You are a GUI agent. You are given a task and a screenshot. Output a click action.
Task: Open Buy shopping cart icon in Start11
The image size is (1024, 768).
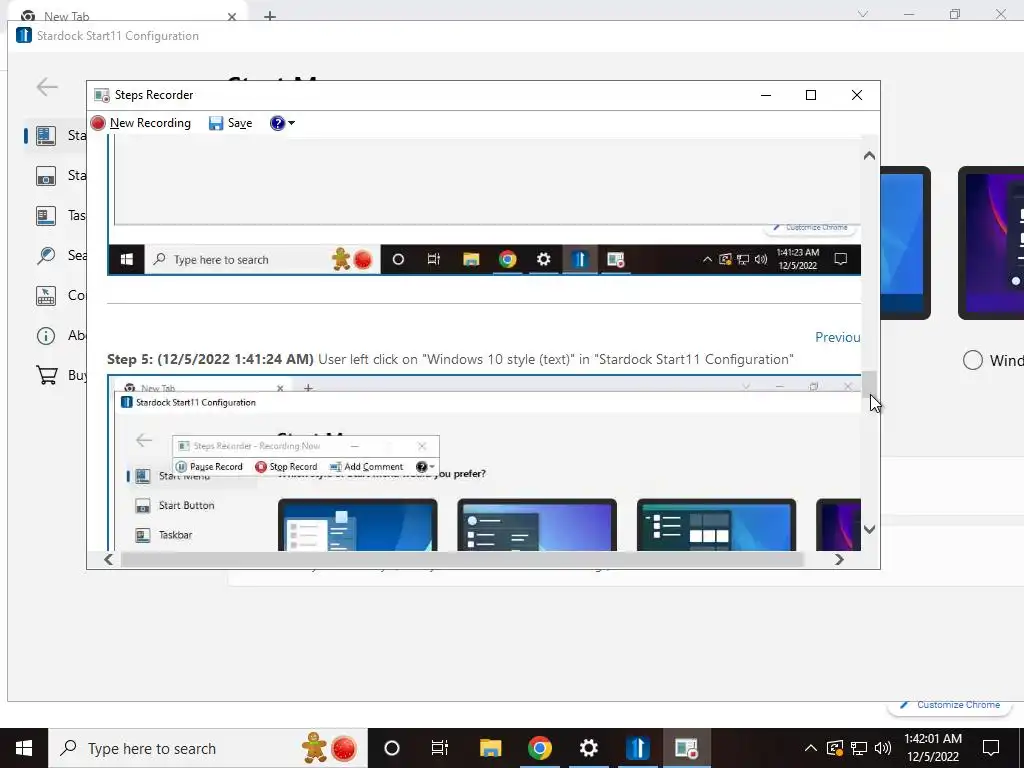point(47,375)
